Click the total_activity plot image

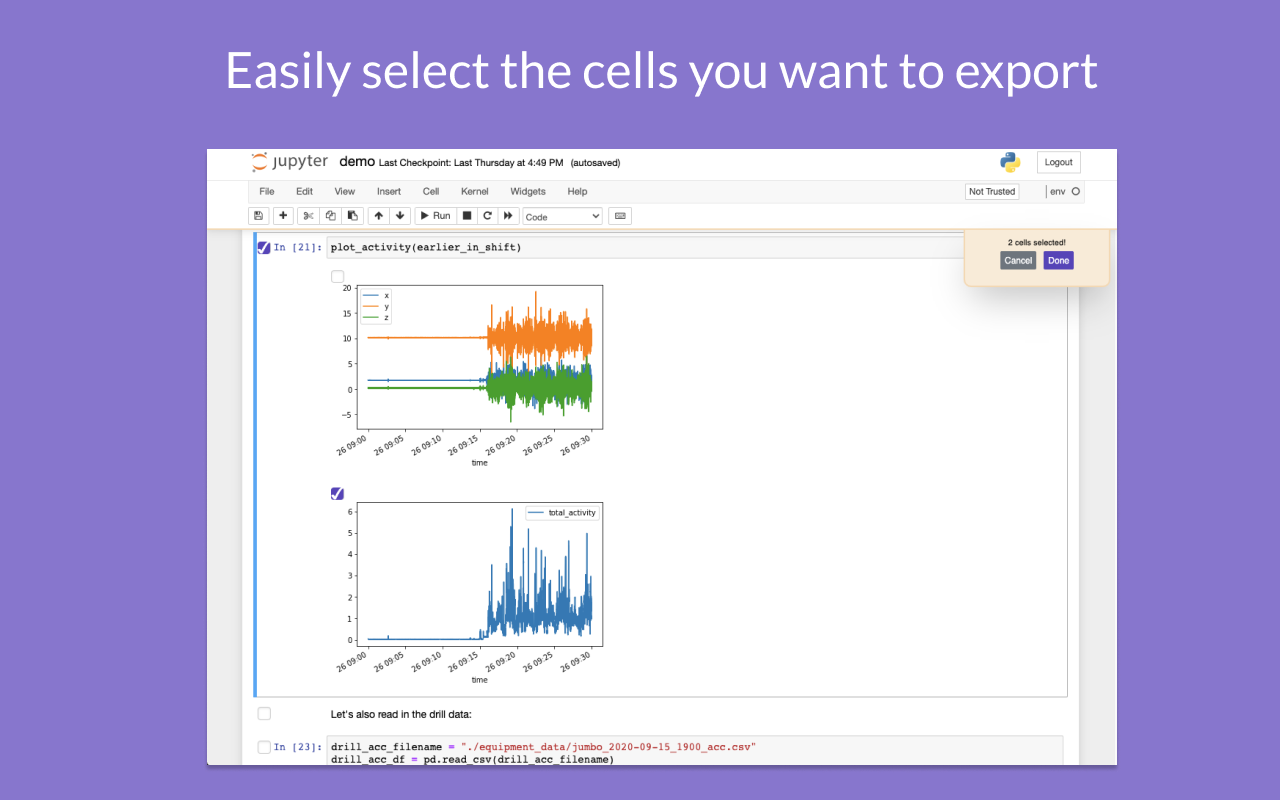tap(469, 593)
